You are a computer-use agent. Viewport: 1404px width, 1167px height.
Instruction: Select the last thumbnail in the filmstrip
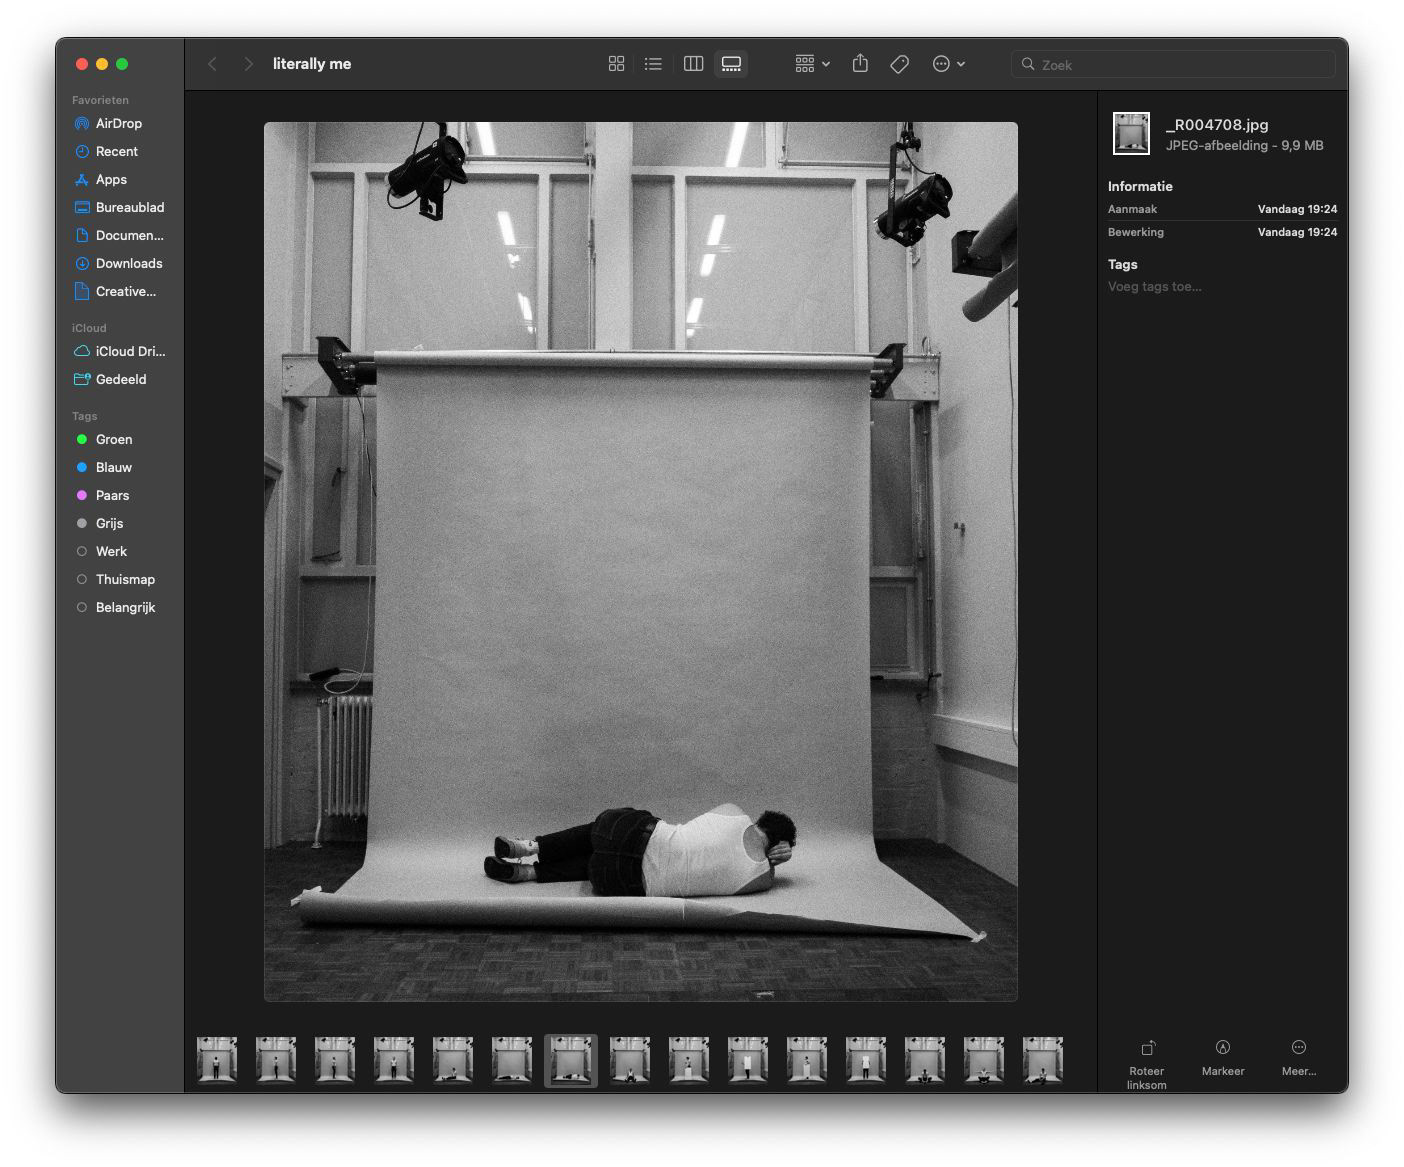coord(1043,1060)
